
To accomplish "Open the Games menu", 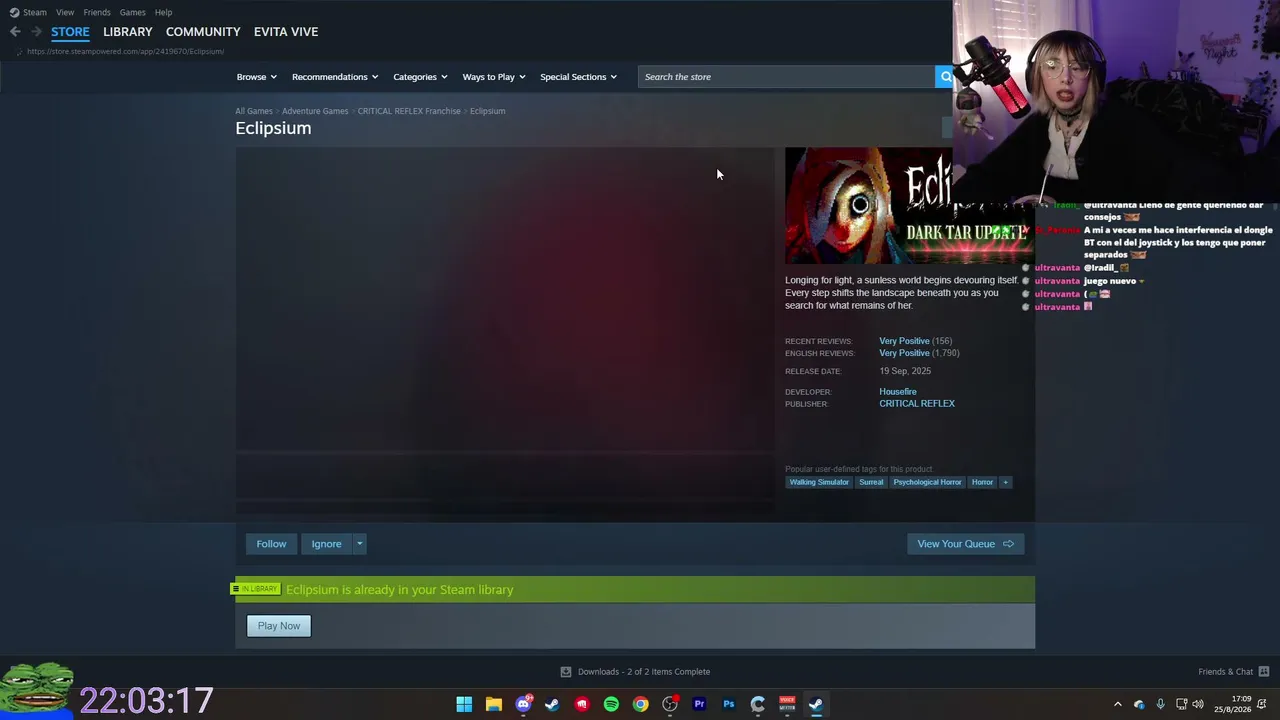I will pos(132,12).
